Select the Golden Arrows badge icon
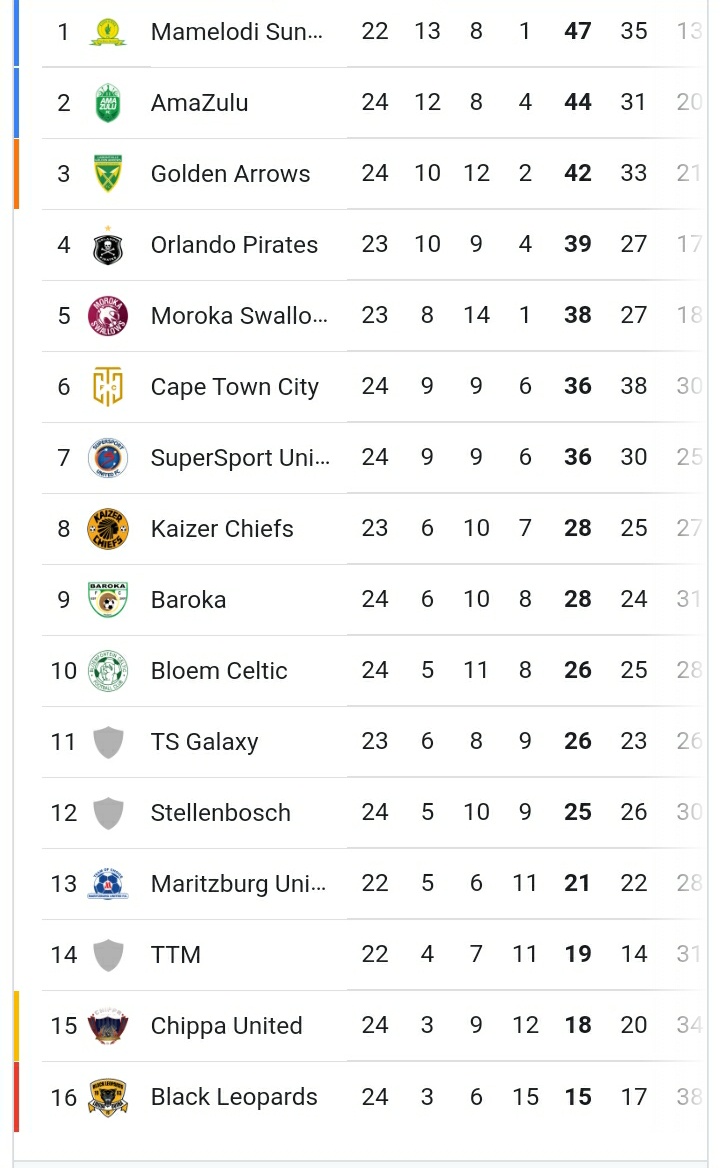The width and height of the screenshot is (720, 1168). click(x=108, y=174)
